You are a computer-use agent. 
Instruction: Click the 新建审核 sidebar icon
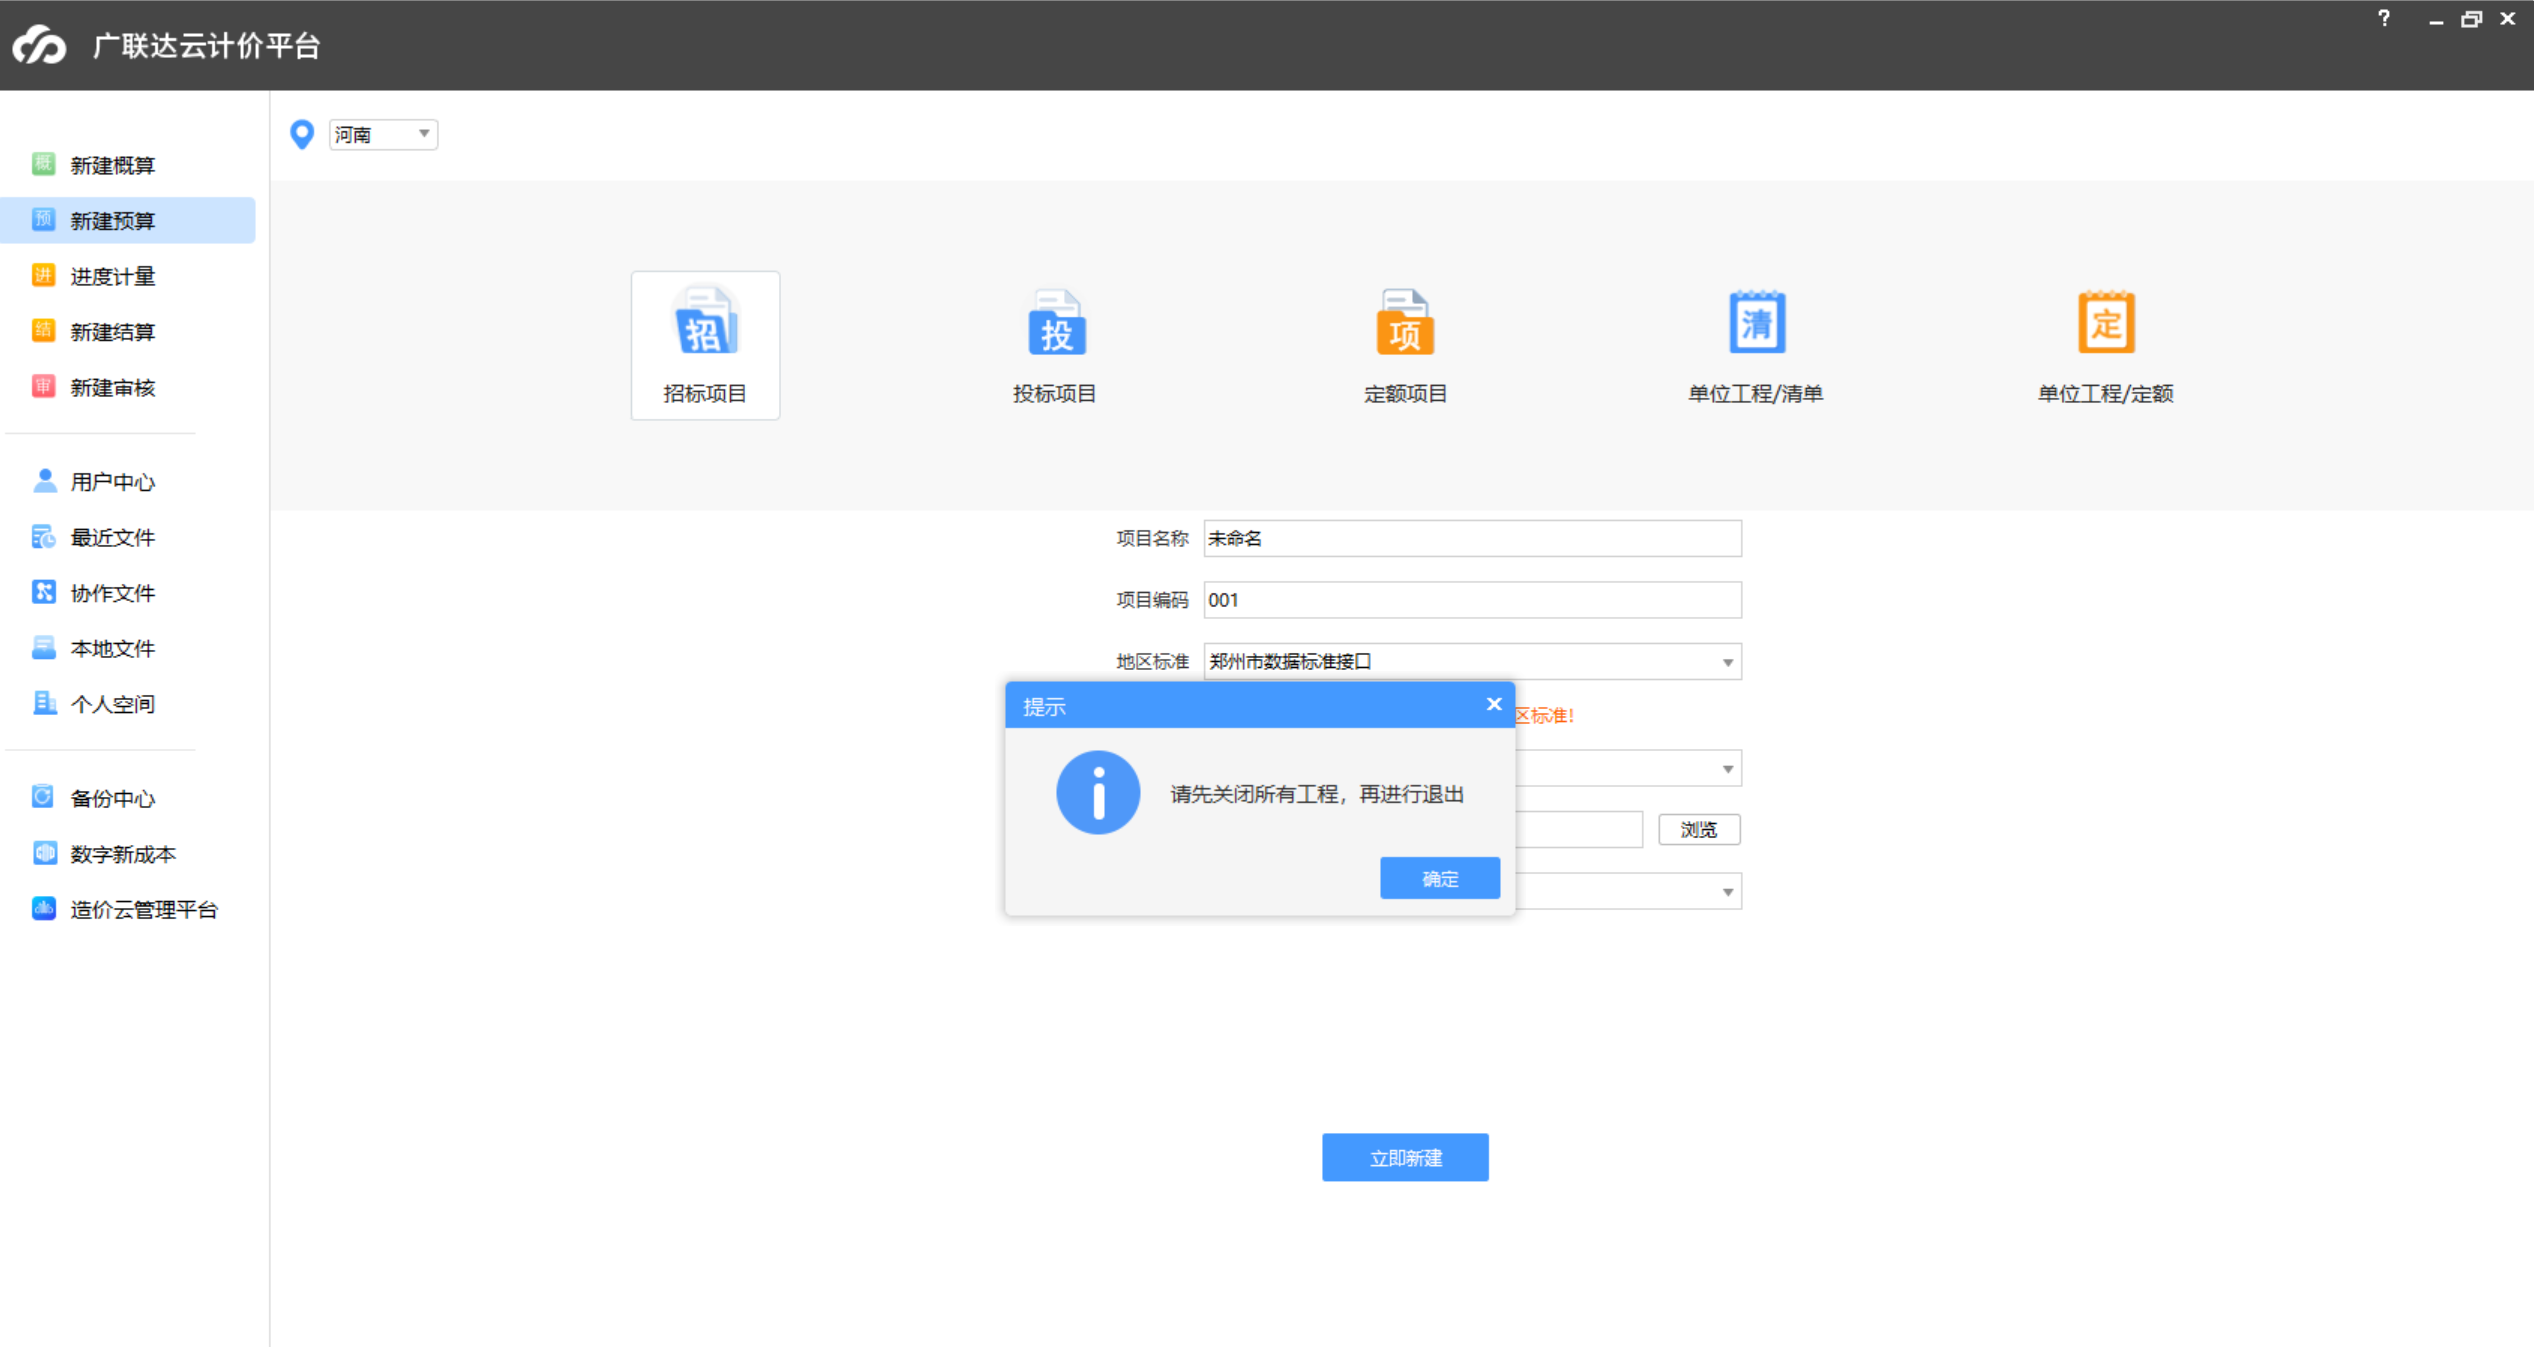coord(43,386)
